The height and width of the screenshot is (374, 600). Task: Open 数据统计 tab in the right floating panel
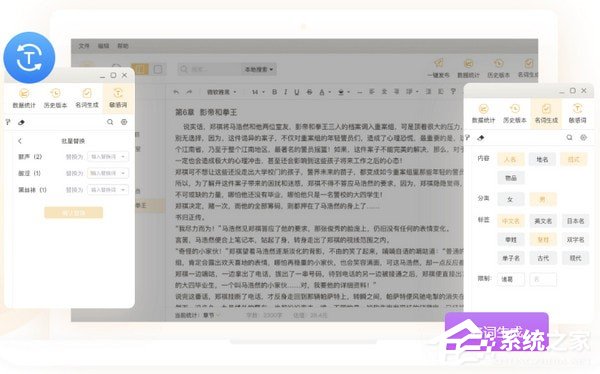[483, 114]
